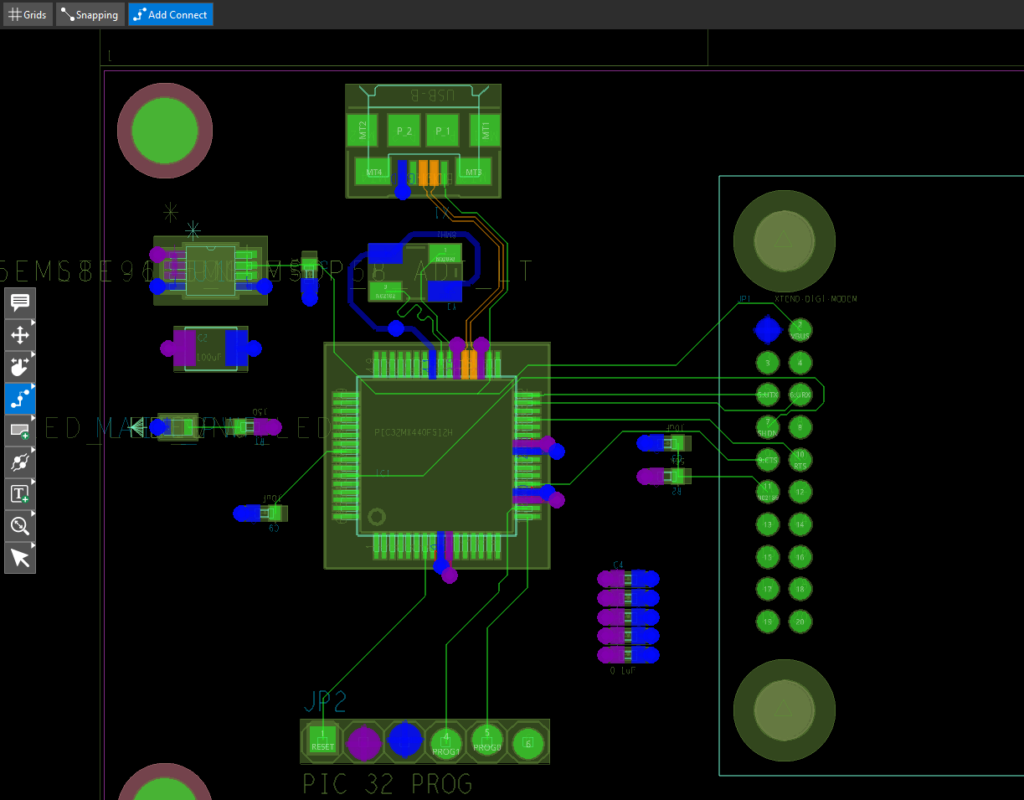Click the P_1 pad on USB connector

[443, 131]
